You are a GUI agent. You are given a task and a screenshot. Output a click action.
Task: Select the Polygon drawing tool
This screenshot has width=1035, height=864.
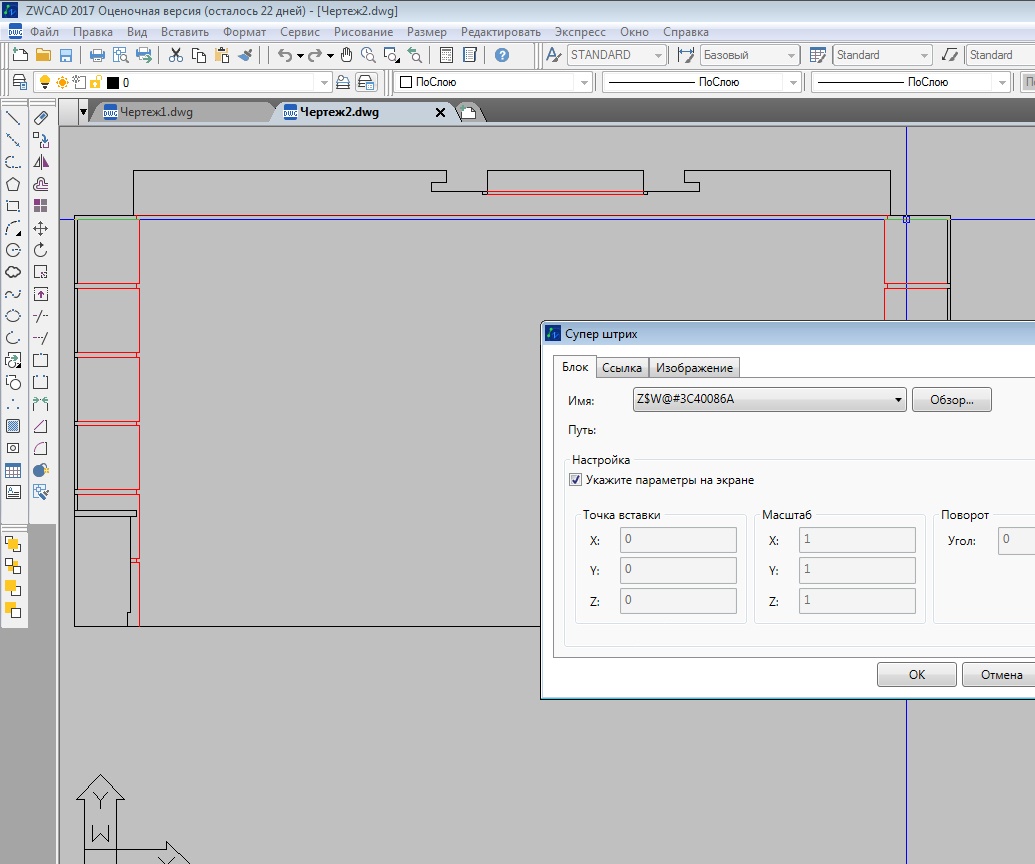coord(13,184)
